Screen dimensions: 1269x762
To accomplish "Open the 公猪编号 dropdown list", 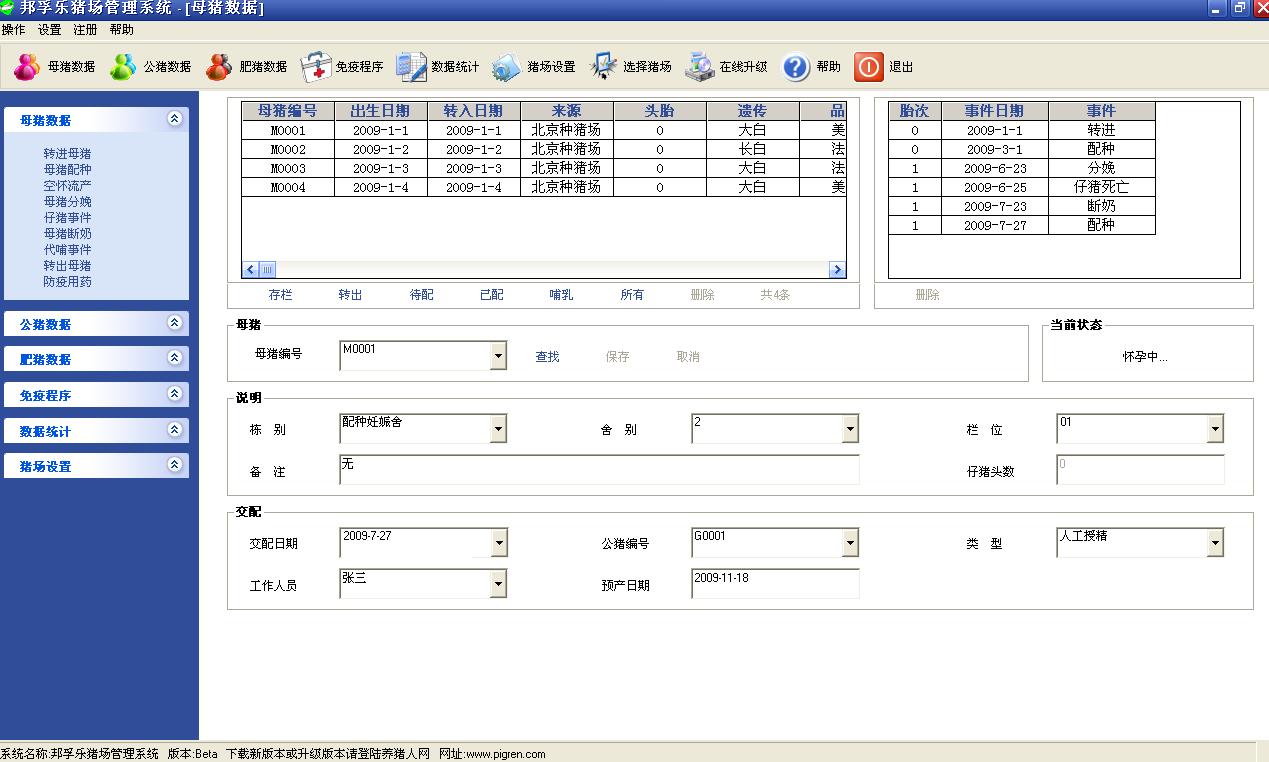I will 850,543.
